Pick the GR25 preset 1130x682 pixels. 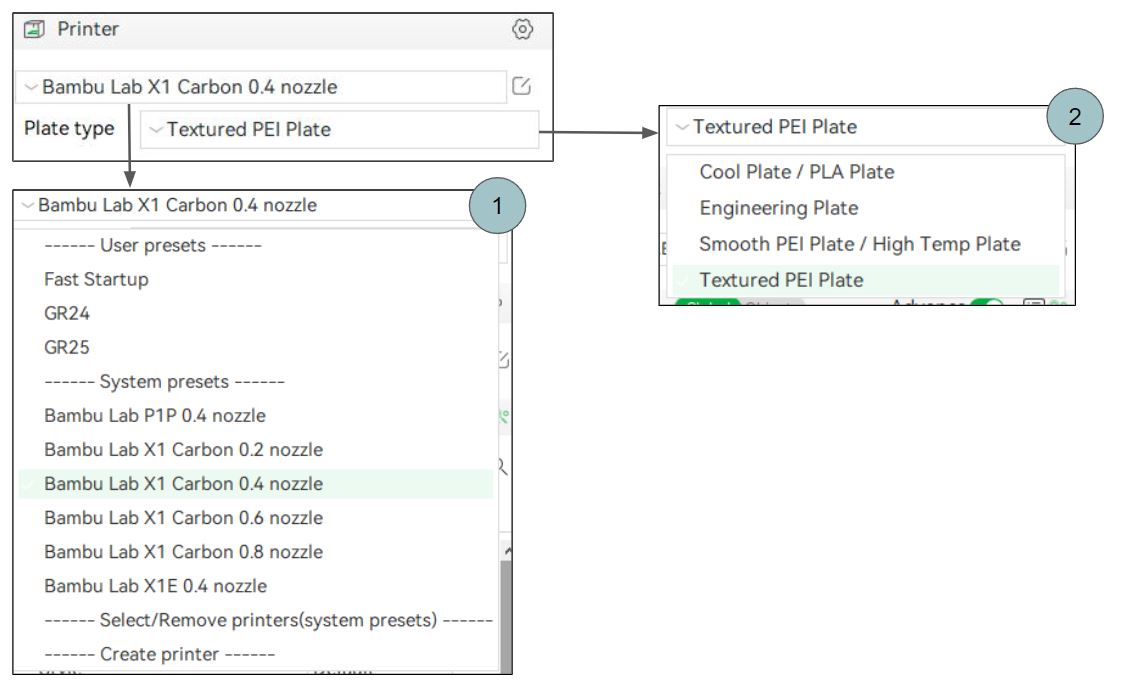coord(67,347)
